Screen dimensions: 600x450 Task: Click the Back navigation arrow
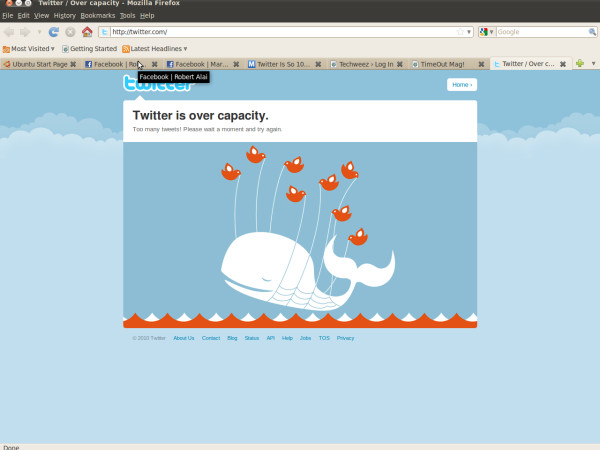click(9, 32)
